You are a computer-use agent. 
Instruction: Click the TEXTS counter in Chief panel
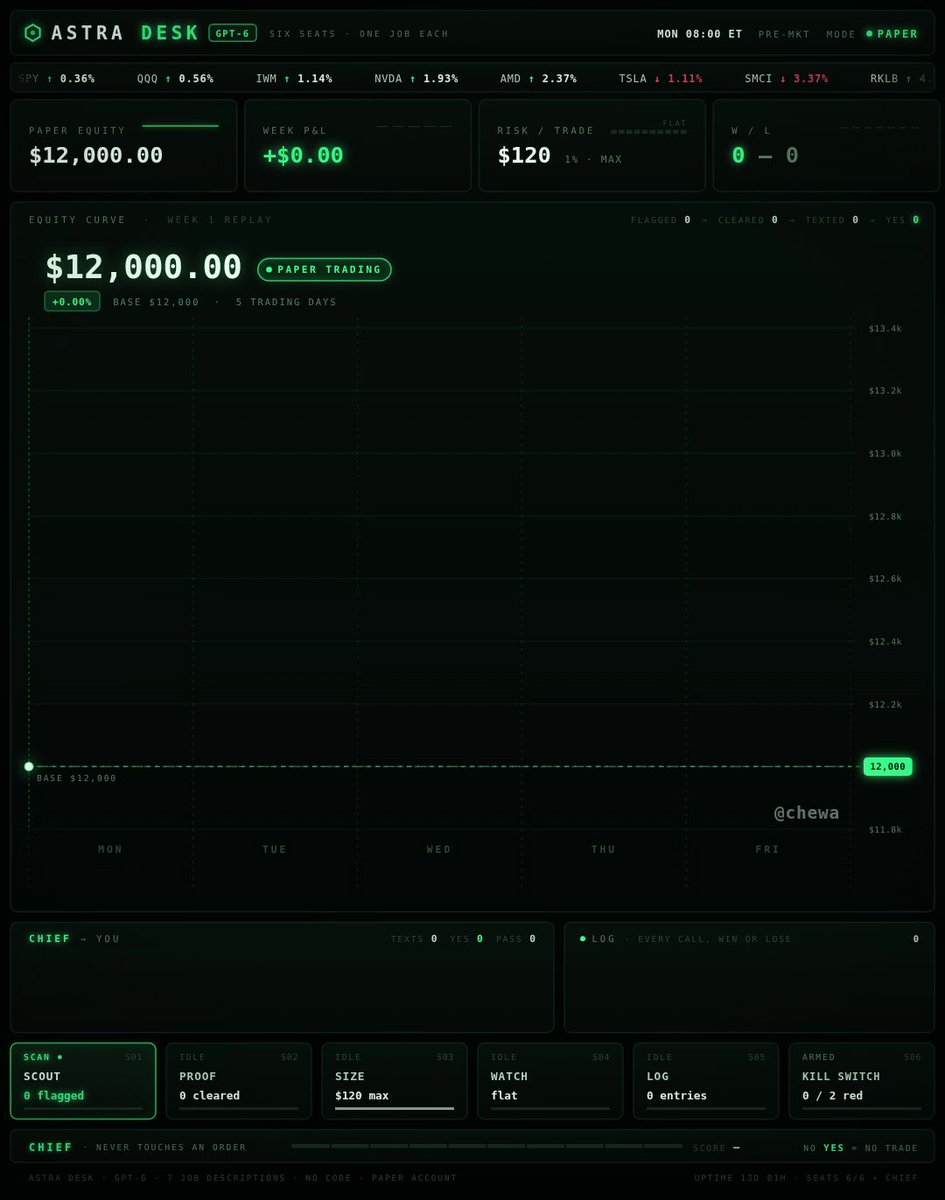[x=414, y=939]
